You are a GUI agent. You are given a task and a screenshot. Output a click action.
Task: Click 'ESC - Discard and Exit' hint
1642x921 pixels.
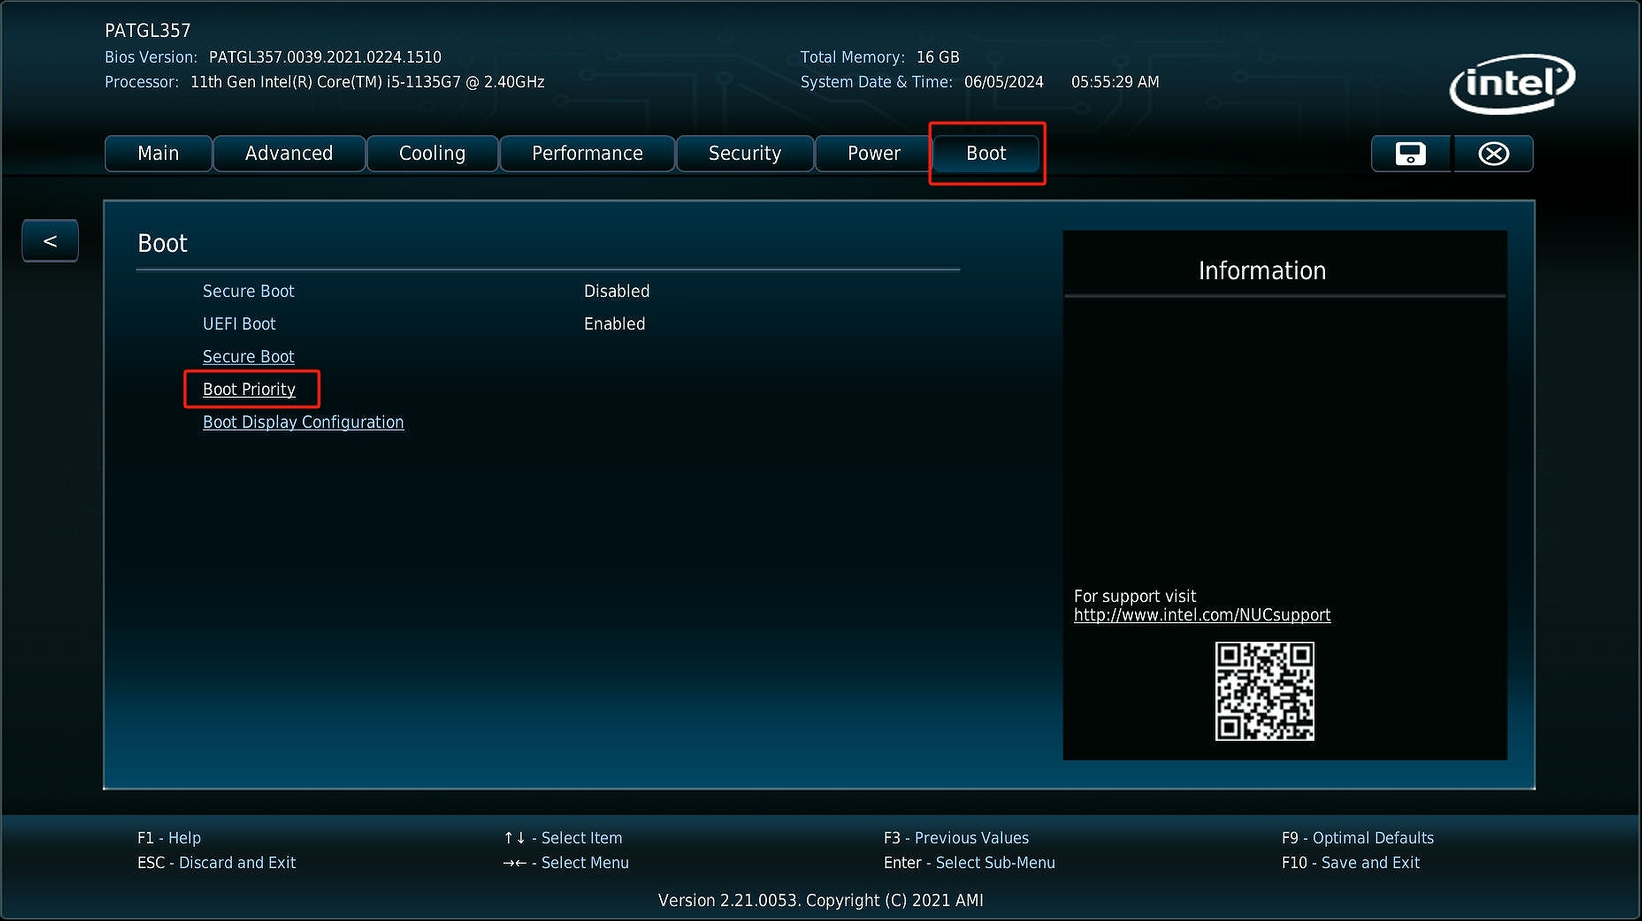click(216, 863)
